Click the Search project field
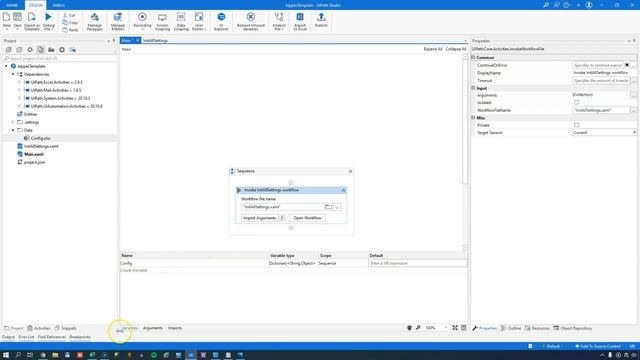 tap(59, 58)
